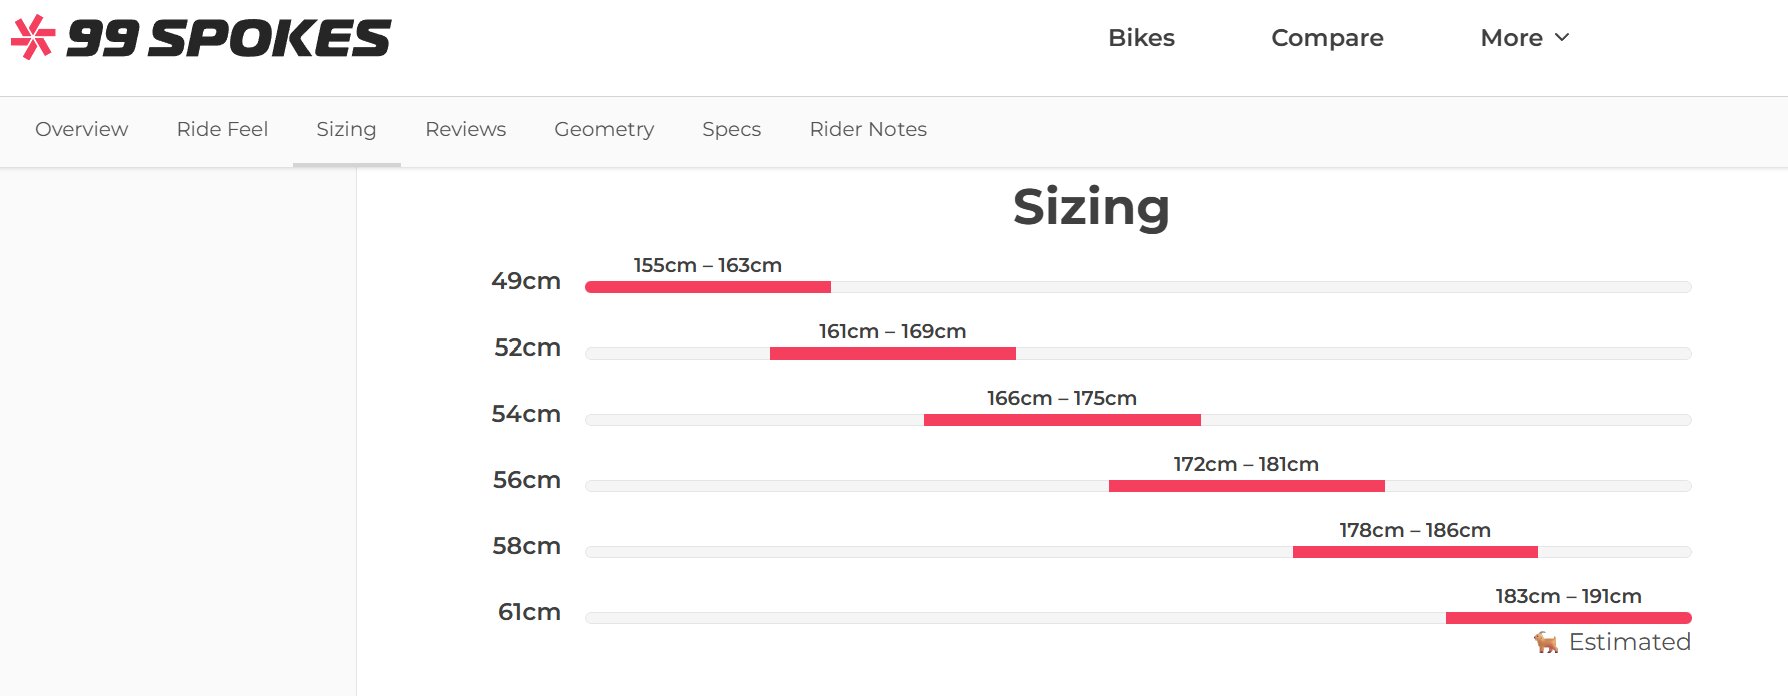The width and height of the screenshot is (1788, 696).
Task: Click the 61cm size range bar
Action: click(1568, 618)
